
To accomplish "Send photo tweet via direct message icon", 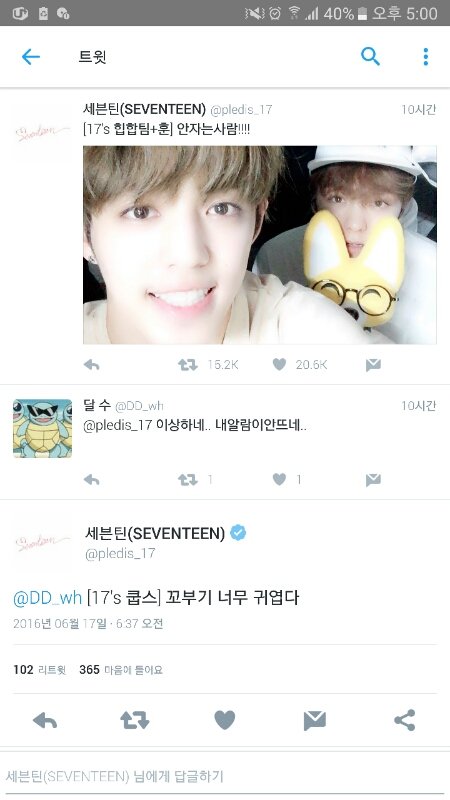I will click(x=373, y=365).
